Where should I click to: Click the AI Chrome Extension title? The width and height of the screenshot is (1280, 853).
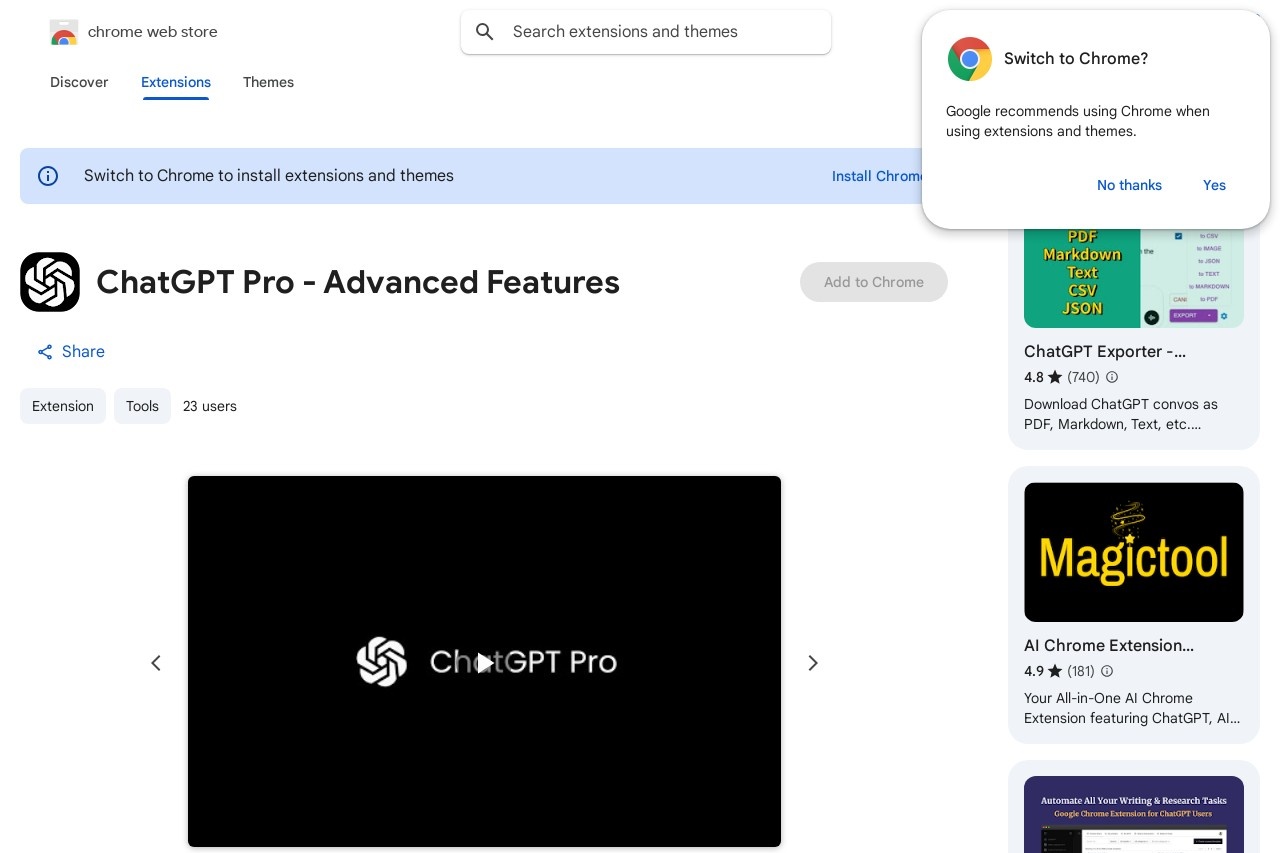point(1109,645)
